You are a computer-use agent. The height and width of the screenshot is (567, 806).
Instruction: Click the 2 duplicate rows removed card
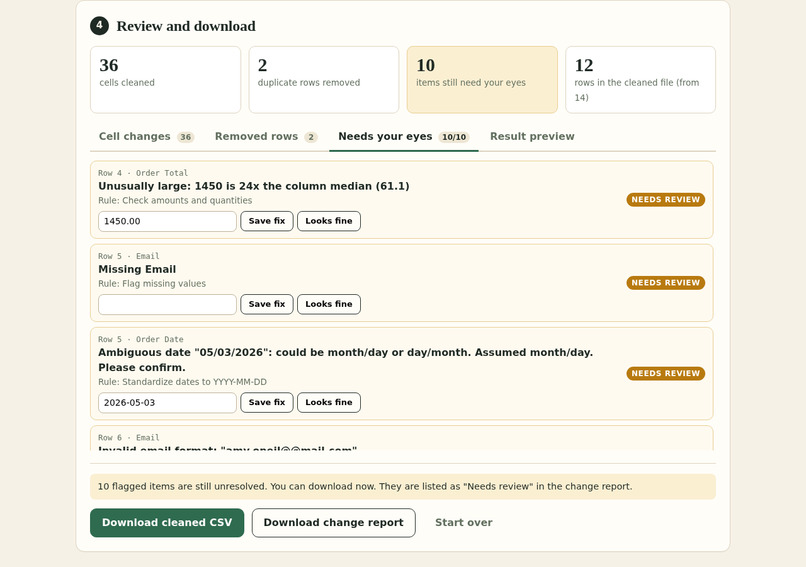tap(324, 80)
